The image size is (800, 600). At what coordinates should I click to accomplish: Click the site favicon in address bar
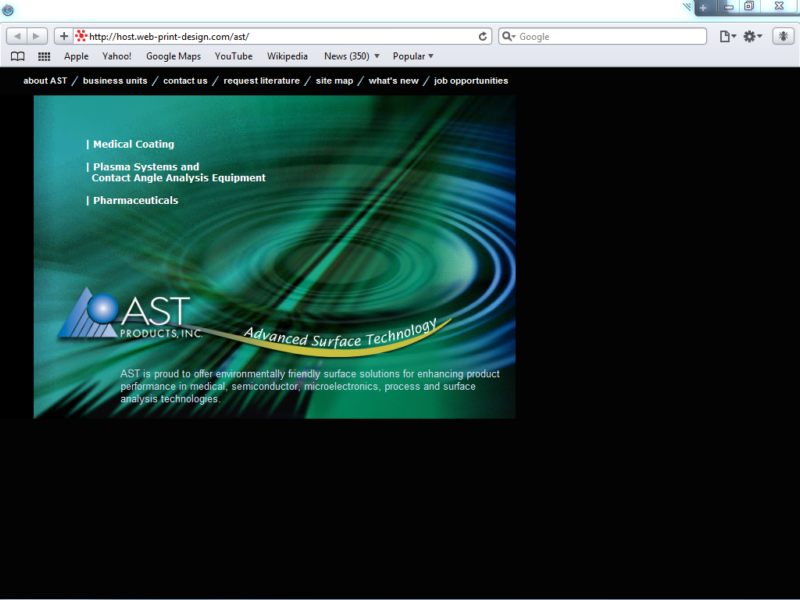[x=81, y=36]
